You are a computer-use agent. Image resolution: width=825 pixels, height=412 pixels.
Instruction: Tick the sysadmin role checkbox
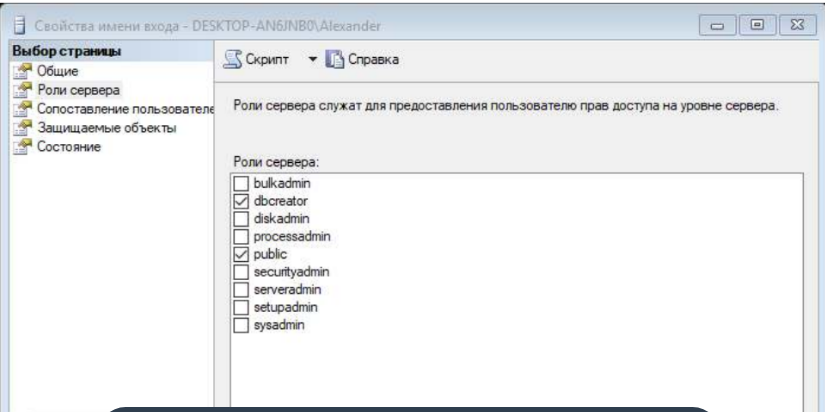[x=241, y=326]
